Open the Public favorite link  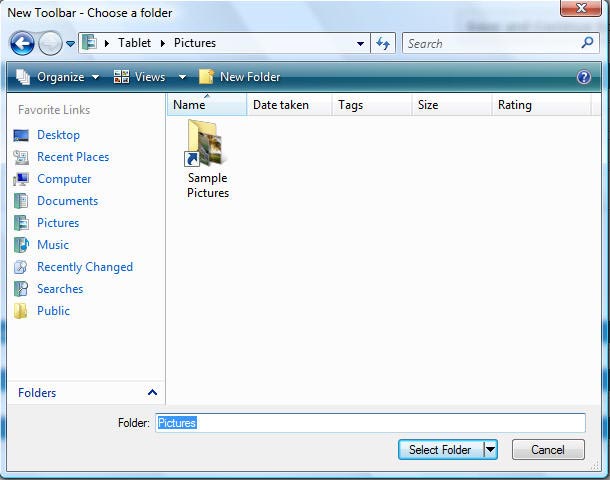coord(54,311)
